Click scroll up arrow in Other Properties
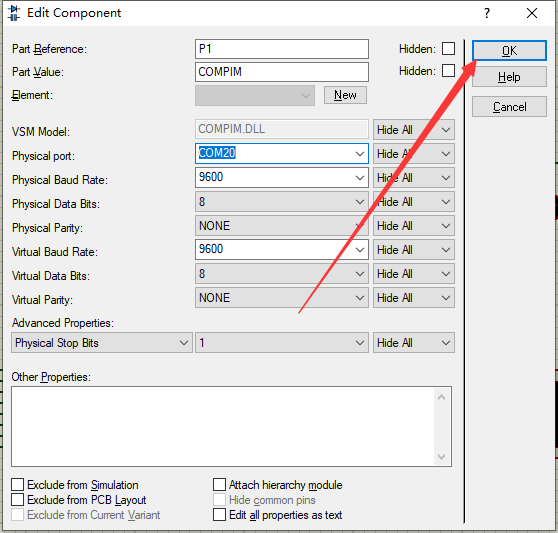 441,397
